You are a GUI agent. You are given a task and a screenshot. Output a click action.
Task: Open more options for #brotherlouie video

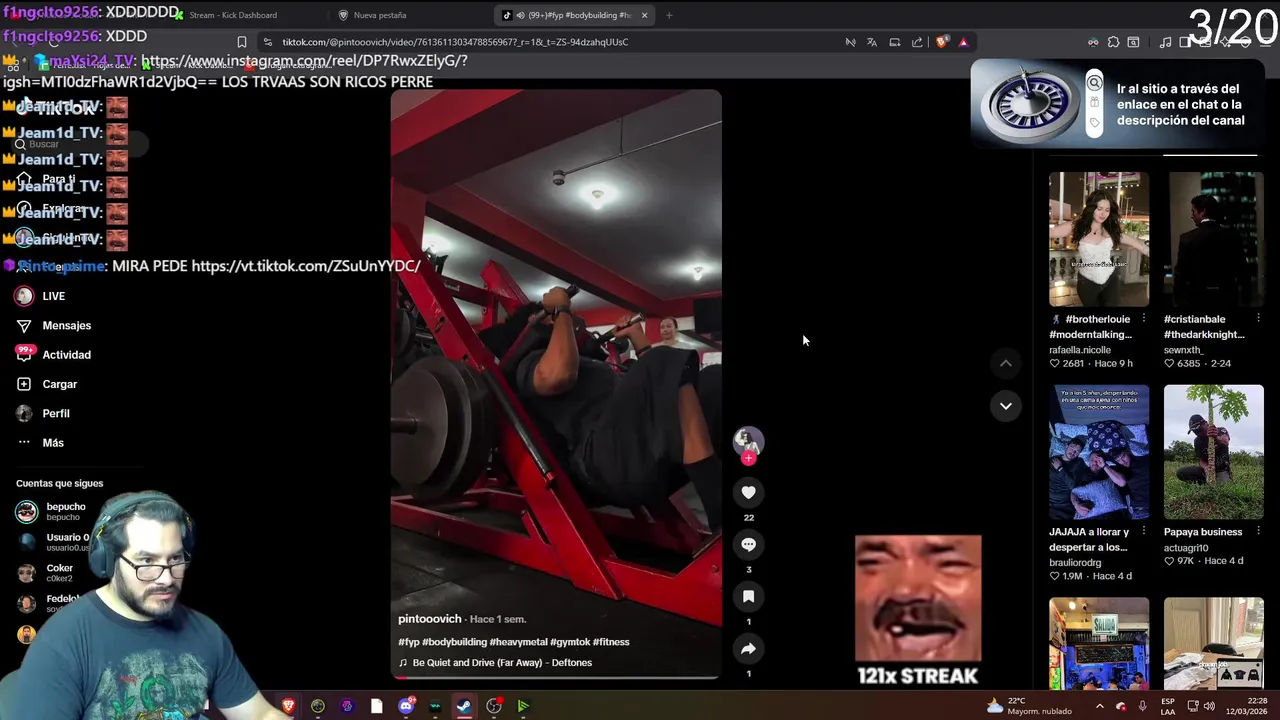point(1144,319)
